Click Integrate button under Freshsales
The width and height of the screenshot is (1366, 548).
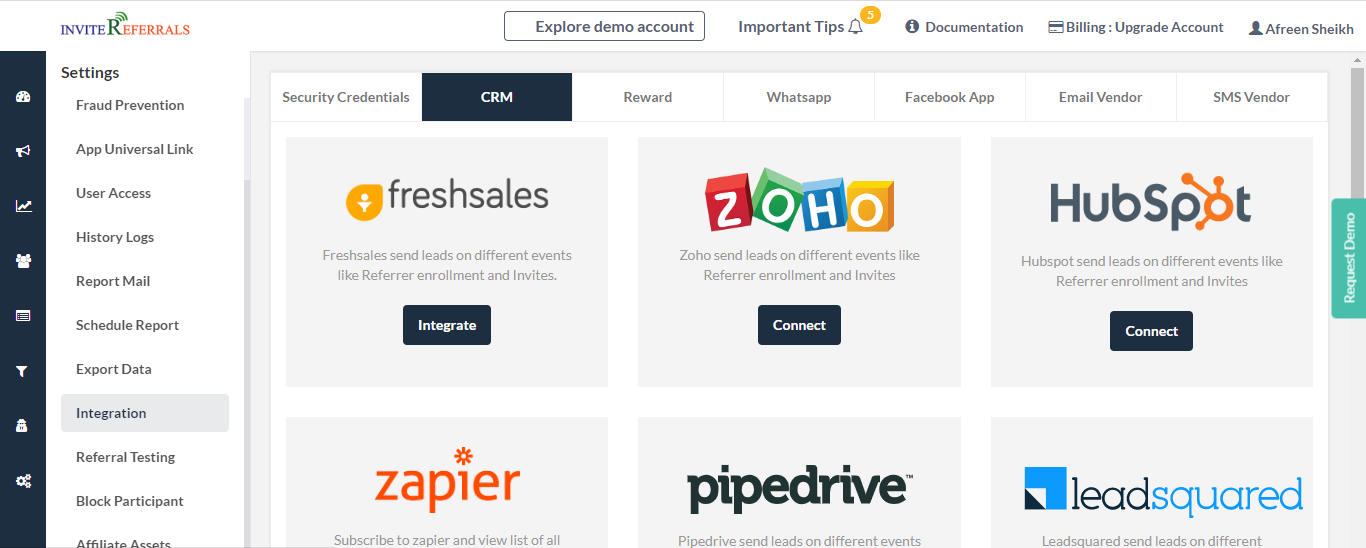(x=447, y=325)
